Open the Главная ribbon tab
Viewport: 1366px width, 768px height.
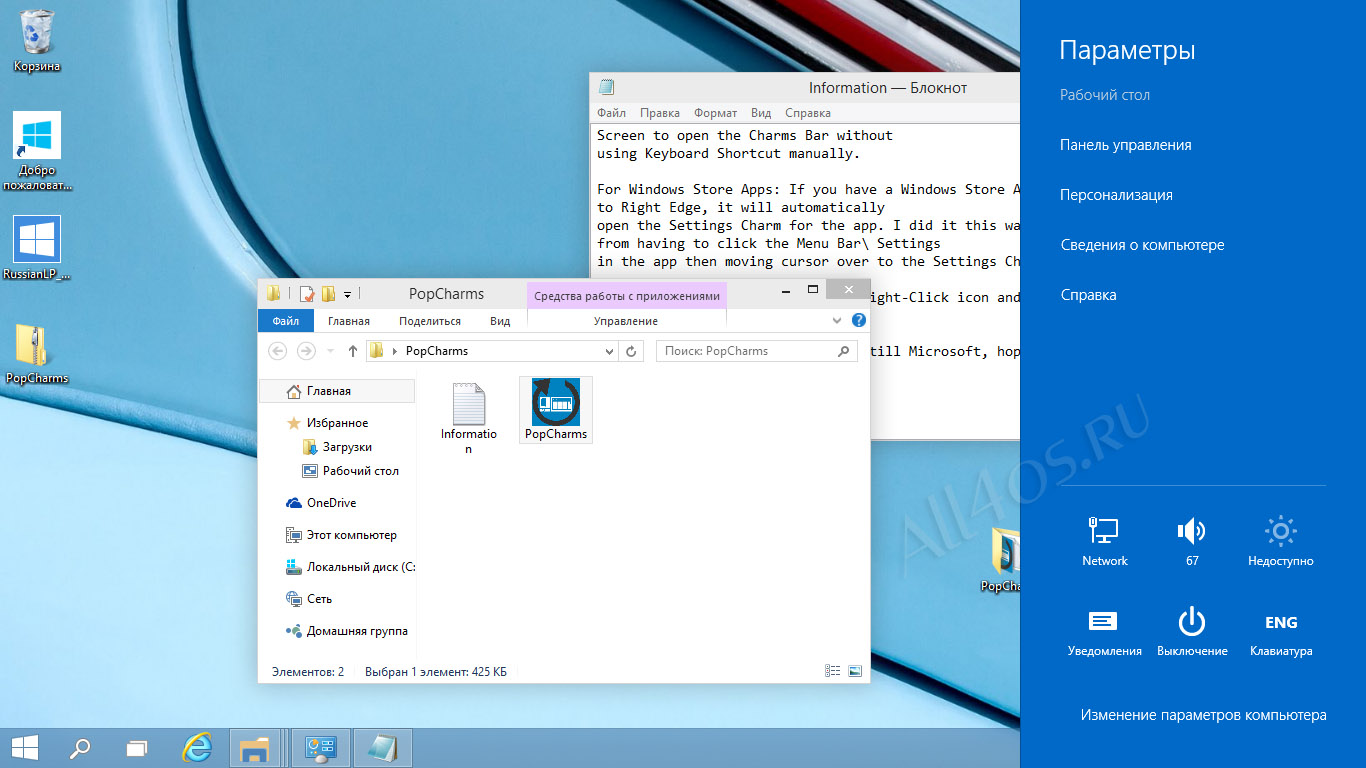coord(349,321)
